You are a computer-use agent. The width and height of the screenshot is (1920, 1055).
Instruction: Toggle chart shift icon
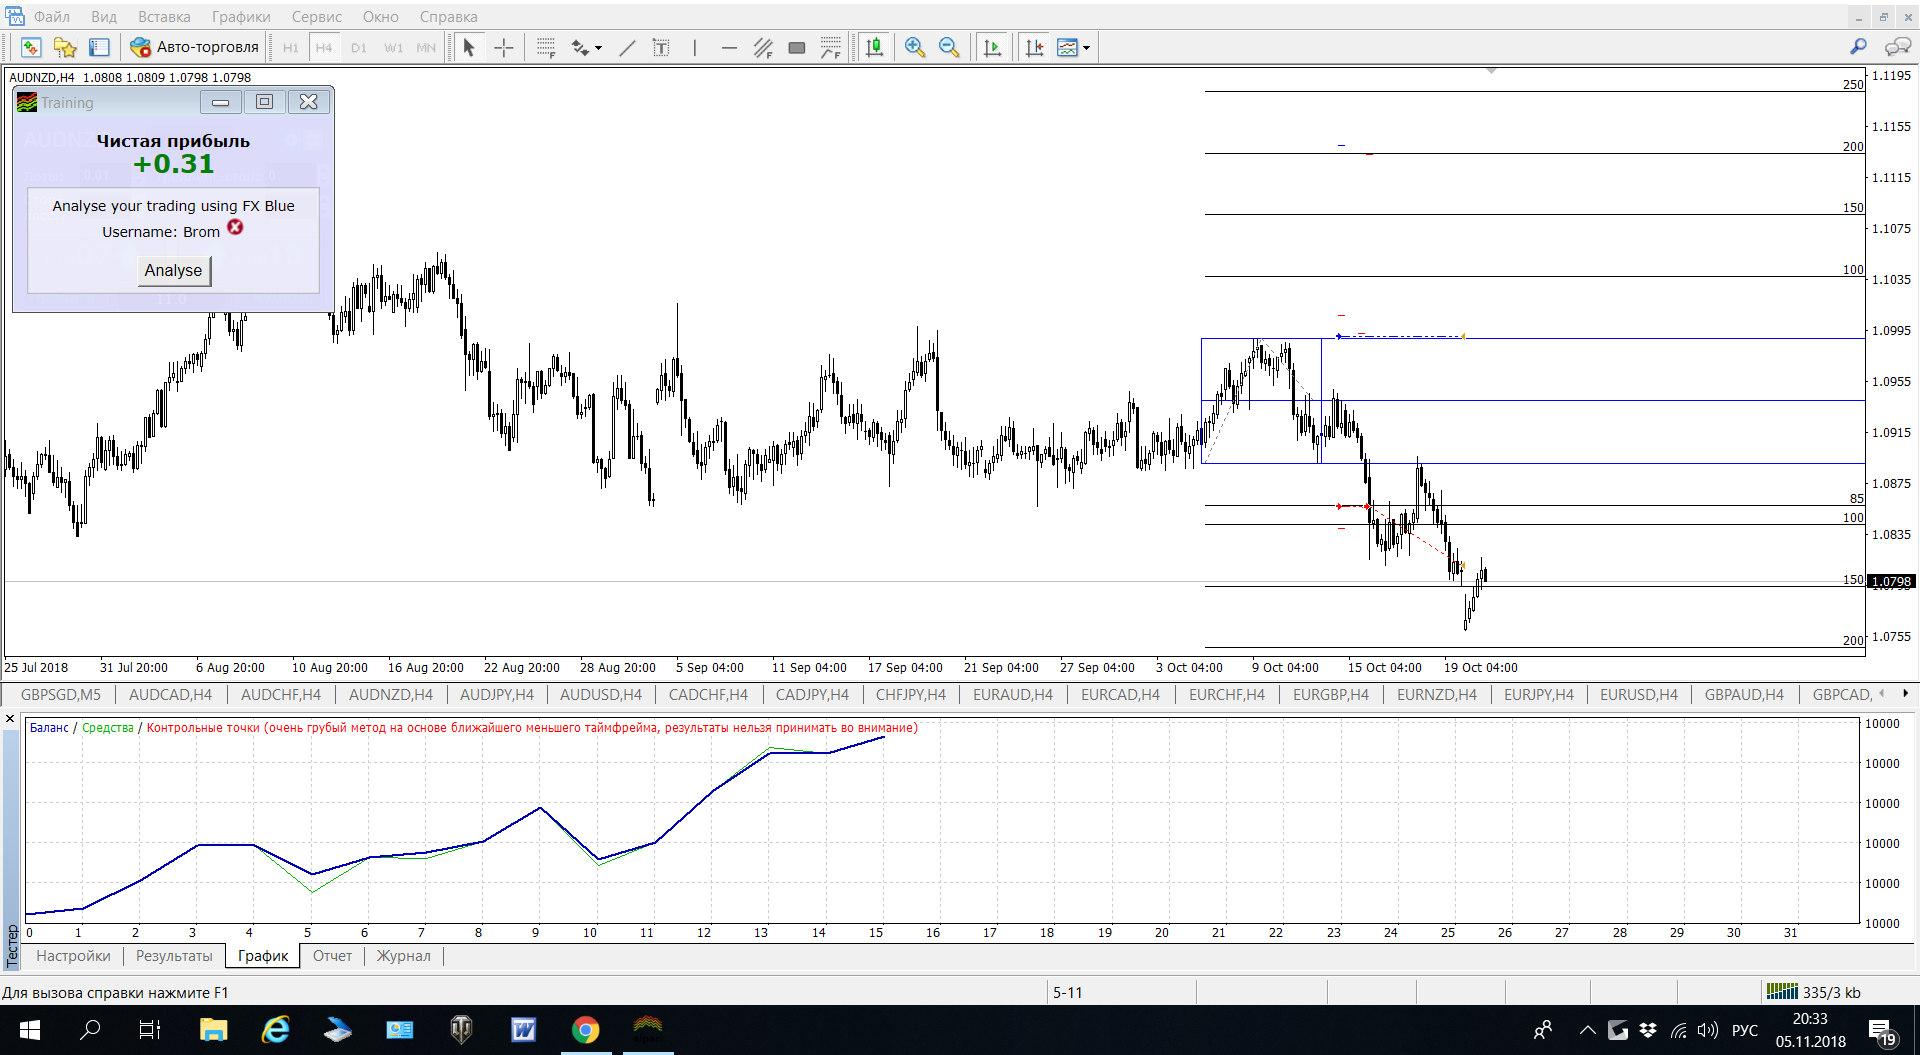point(1035,47)
